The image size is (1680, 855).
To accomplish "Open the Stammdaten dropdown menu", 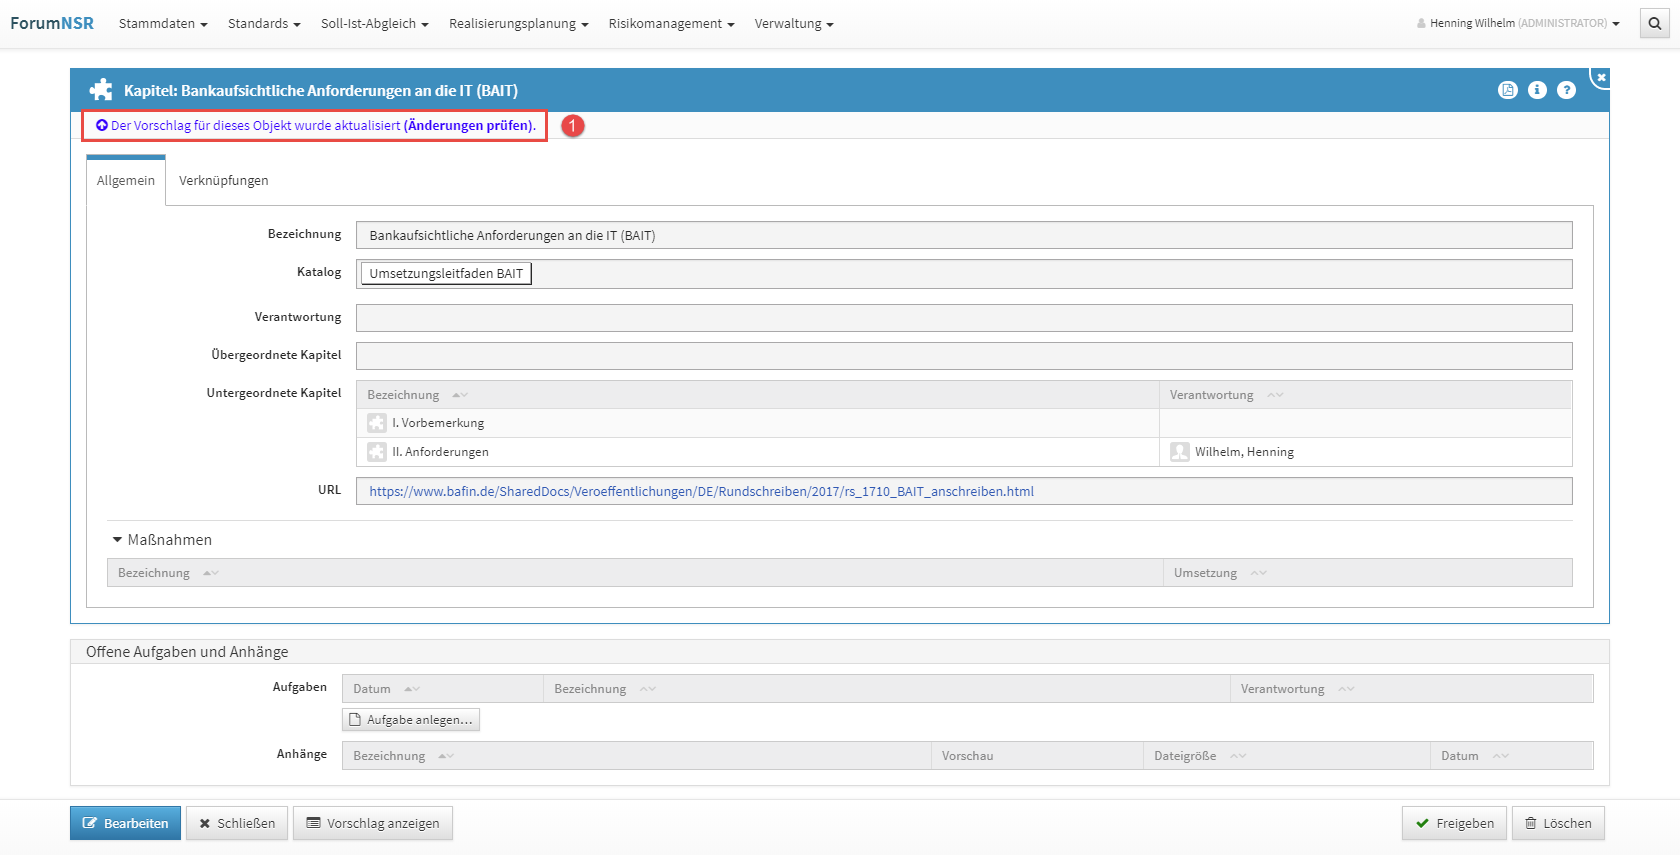I will coord(163,23).
